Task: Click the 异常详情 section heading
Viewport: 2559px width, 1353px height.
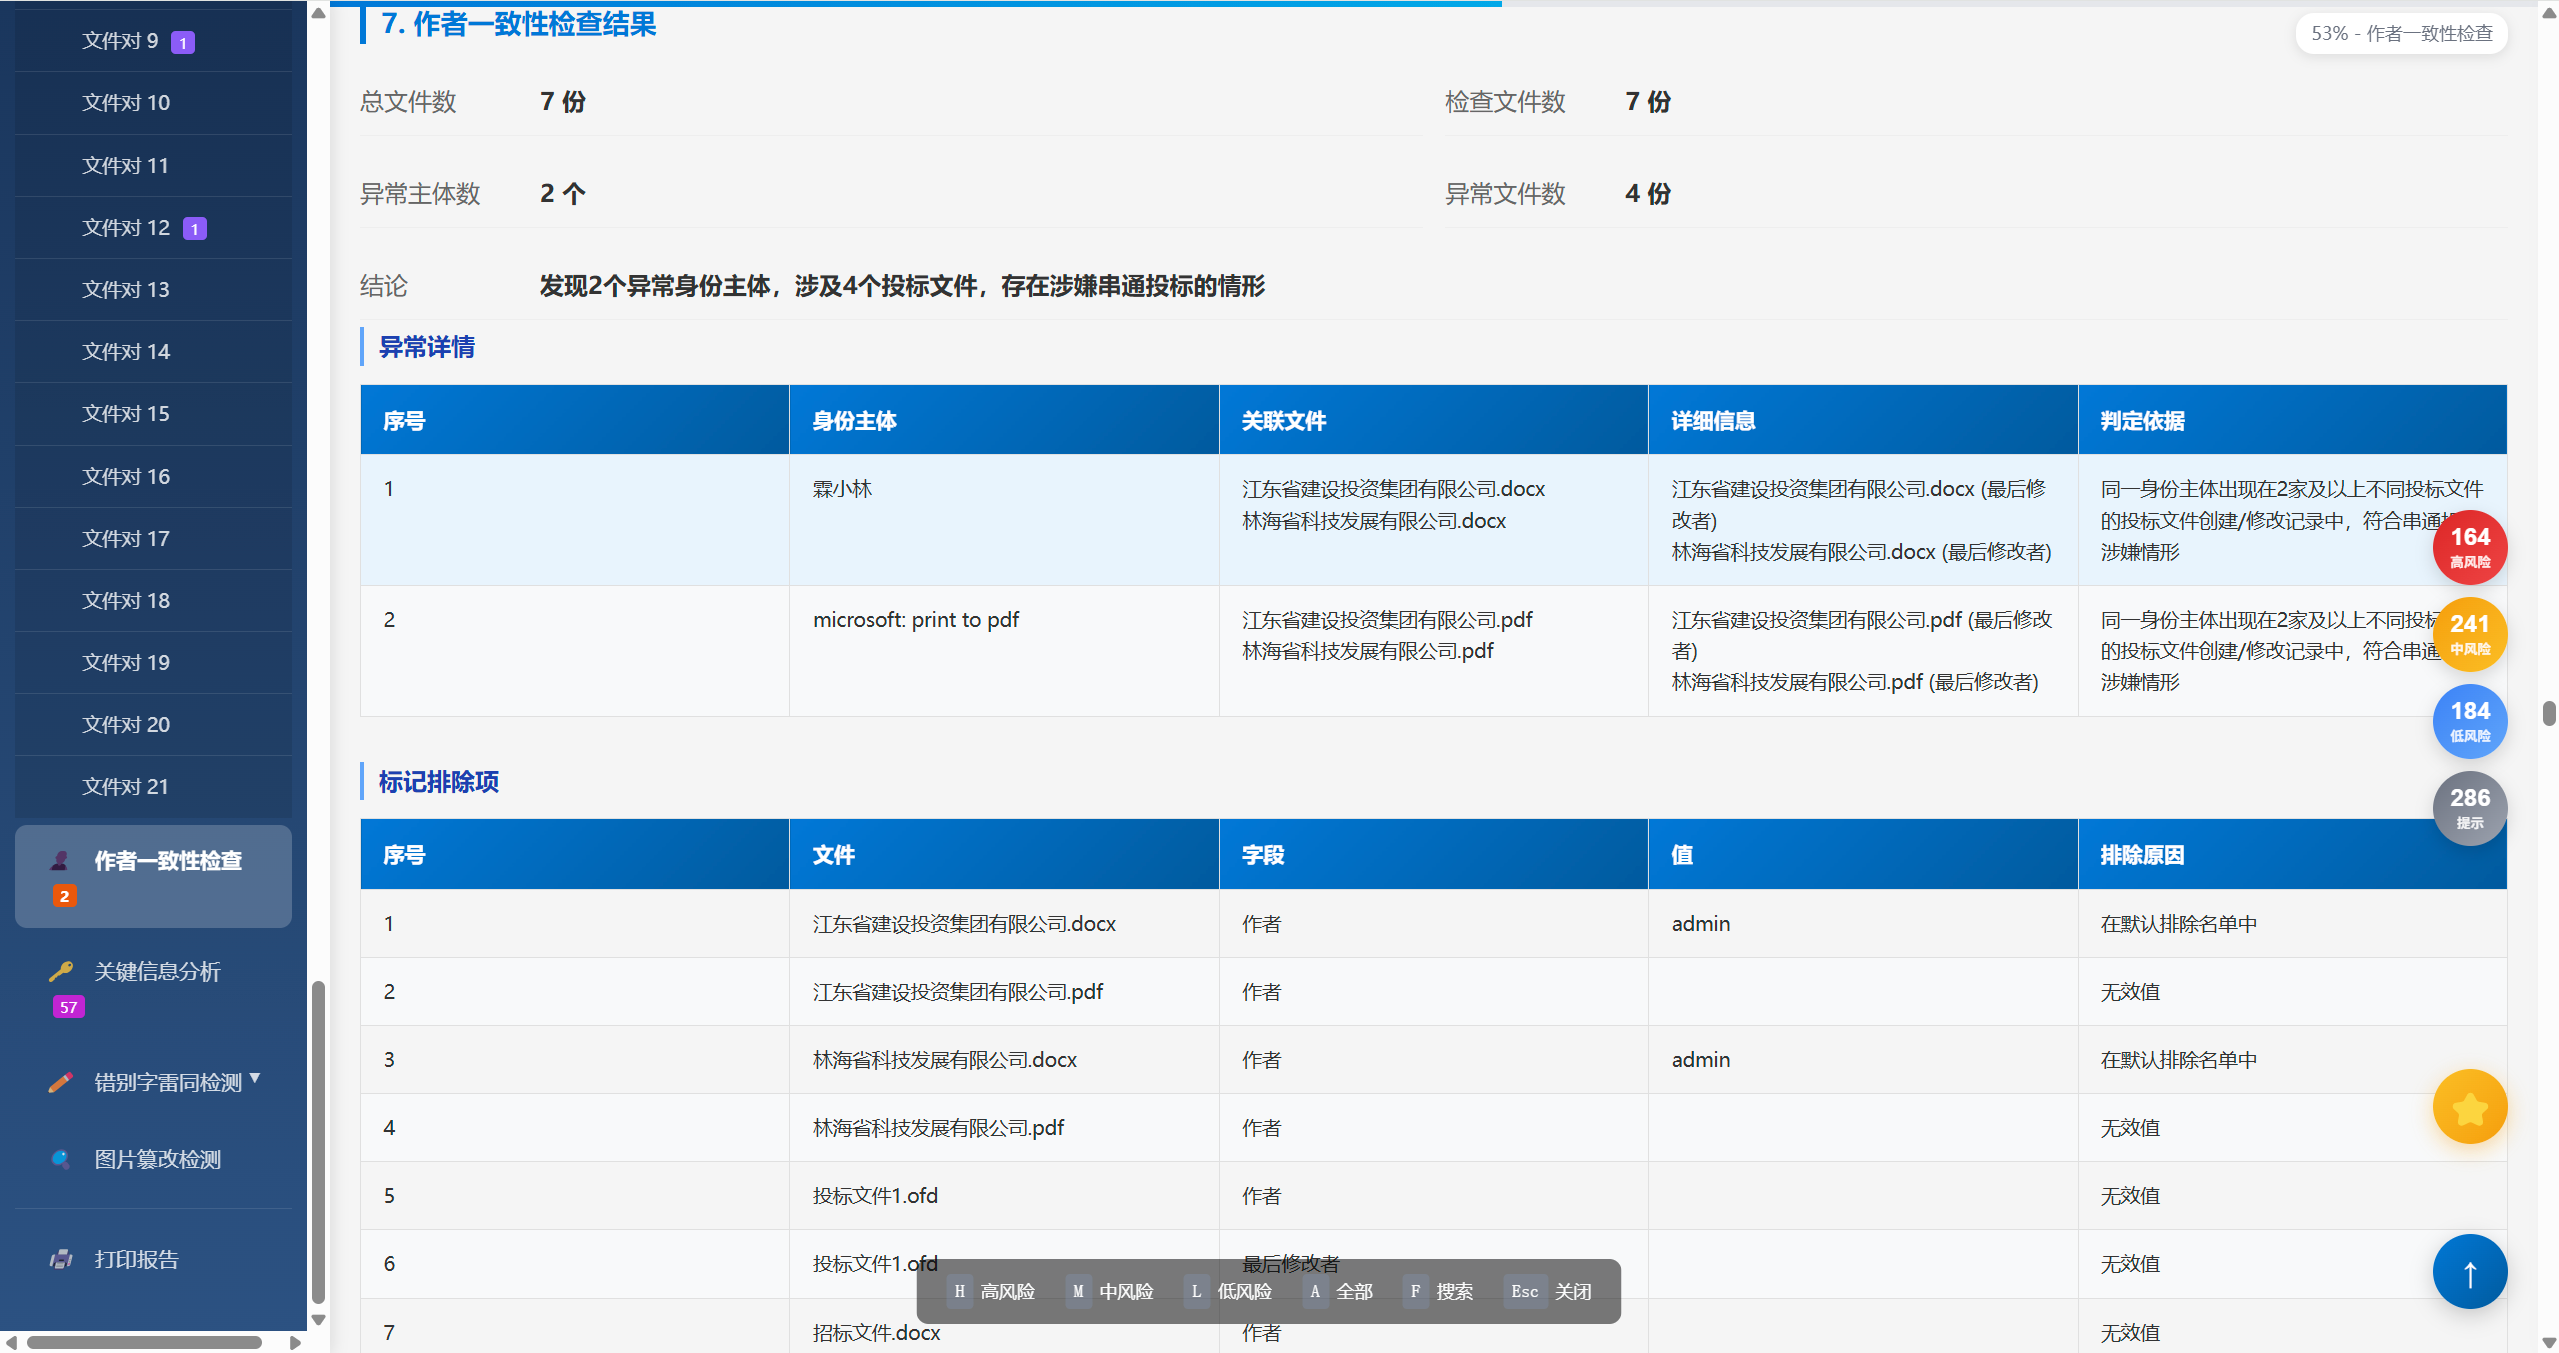Action: [x=427, y=347]
